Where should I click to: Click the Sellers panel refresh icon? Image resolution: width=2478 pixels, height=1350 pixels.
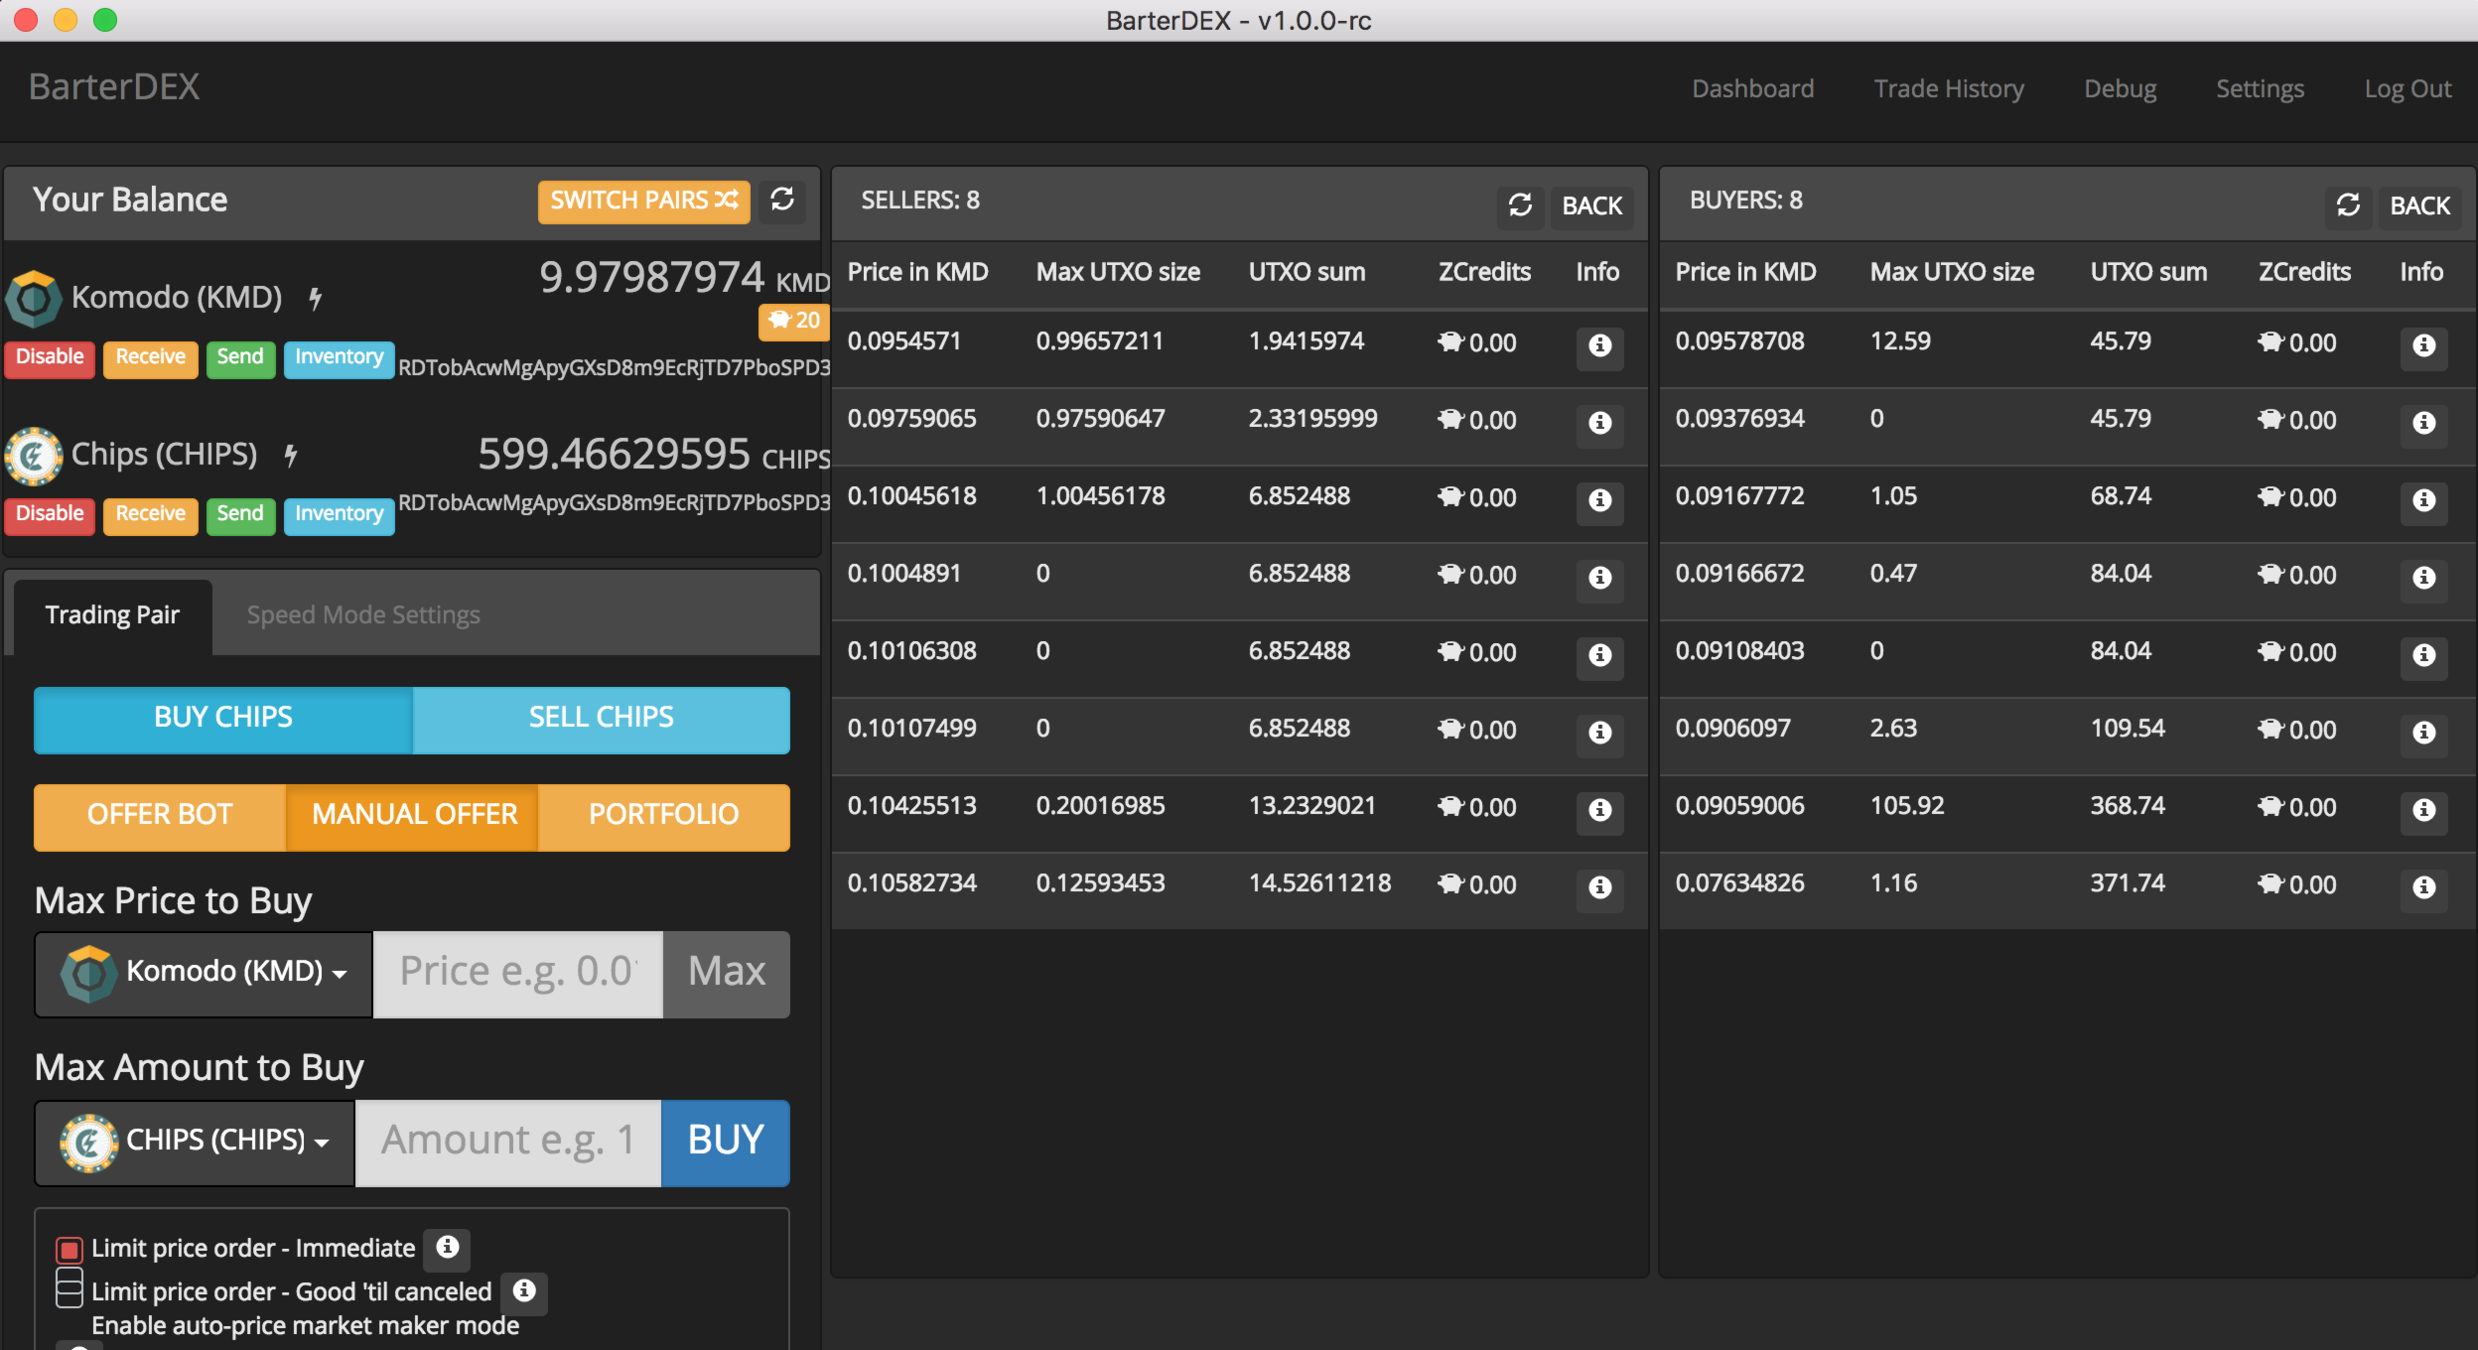tap(1519, 205)
